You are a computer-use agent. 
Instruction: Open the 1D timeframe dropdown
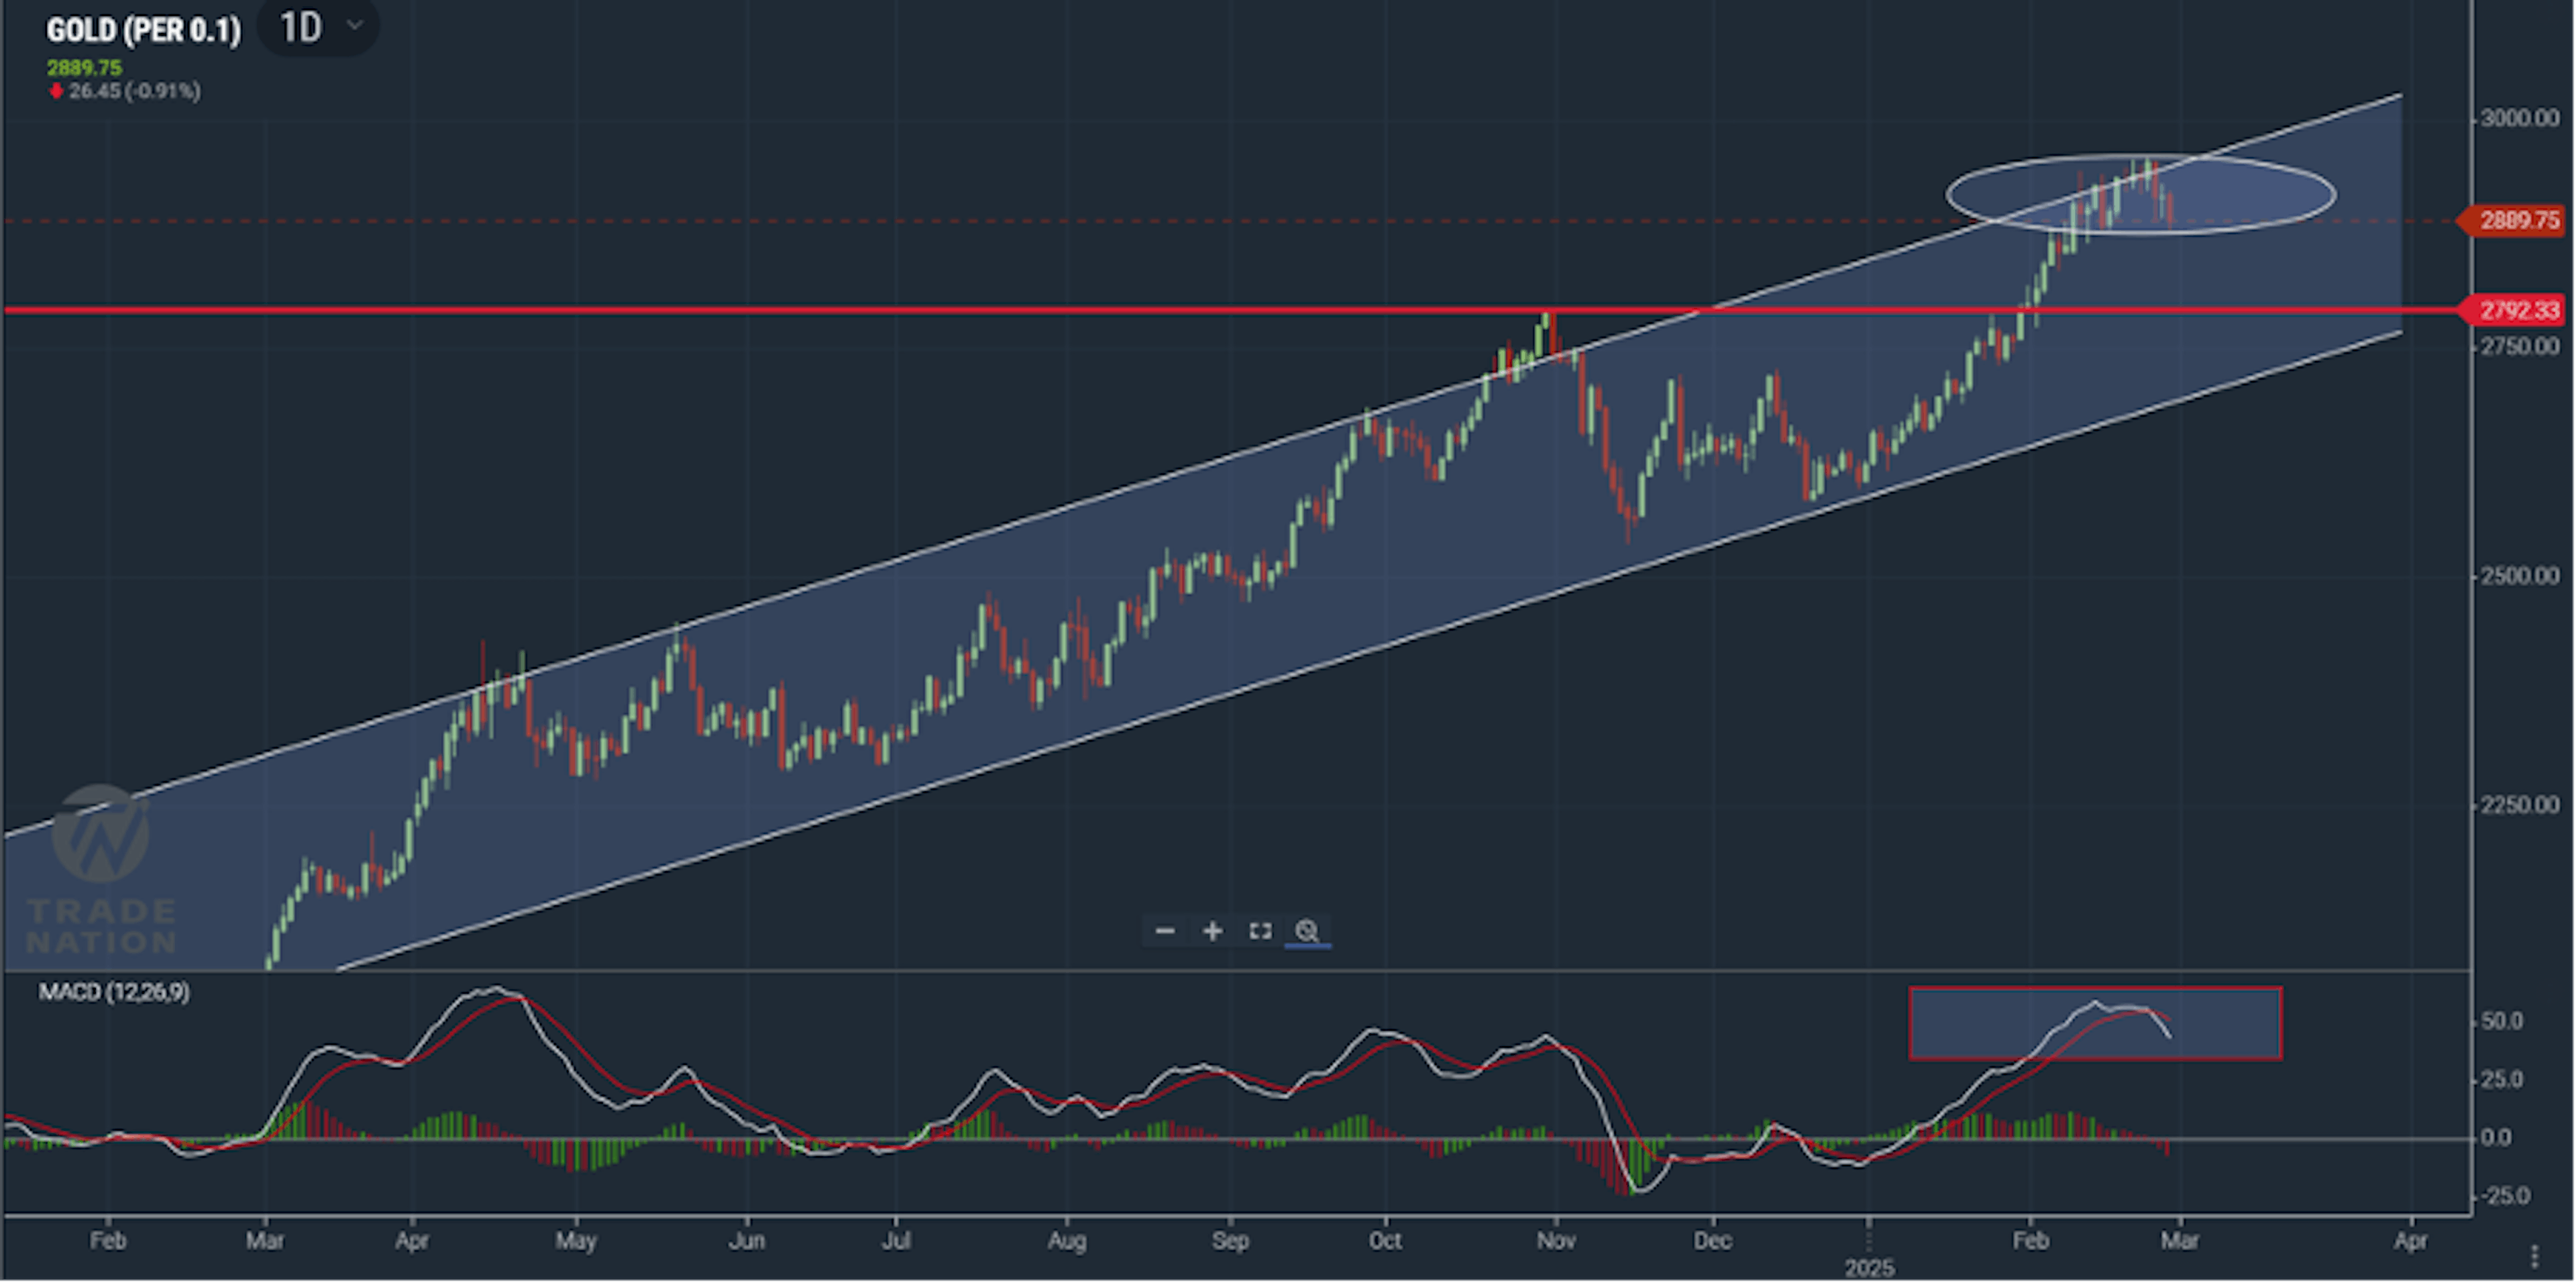click(319, 26)
